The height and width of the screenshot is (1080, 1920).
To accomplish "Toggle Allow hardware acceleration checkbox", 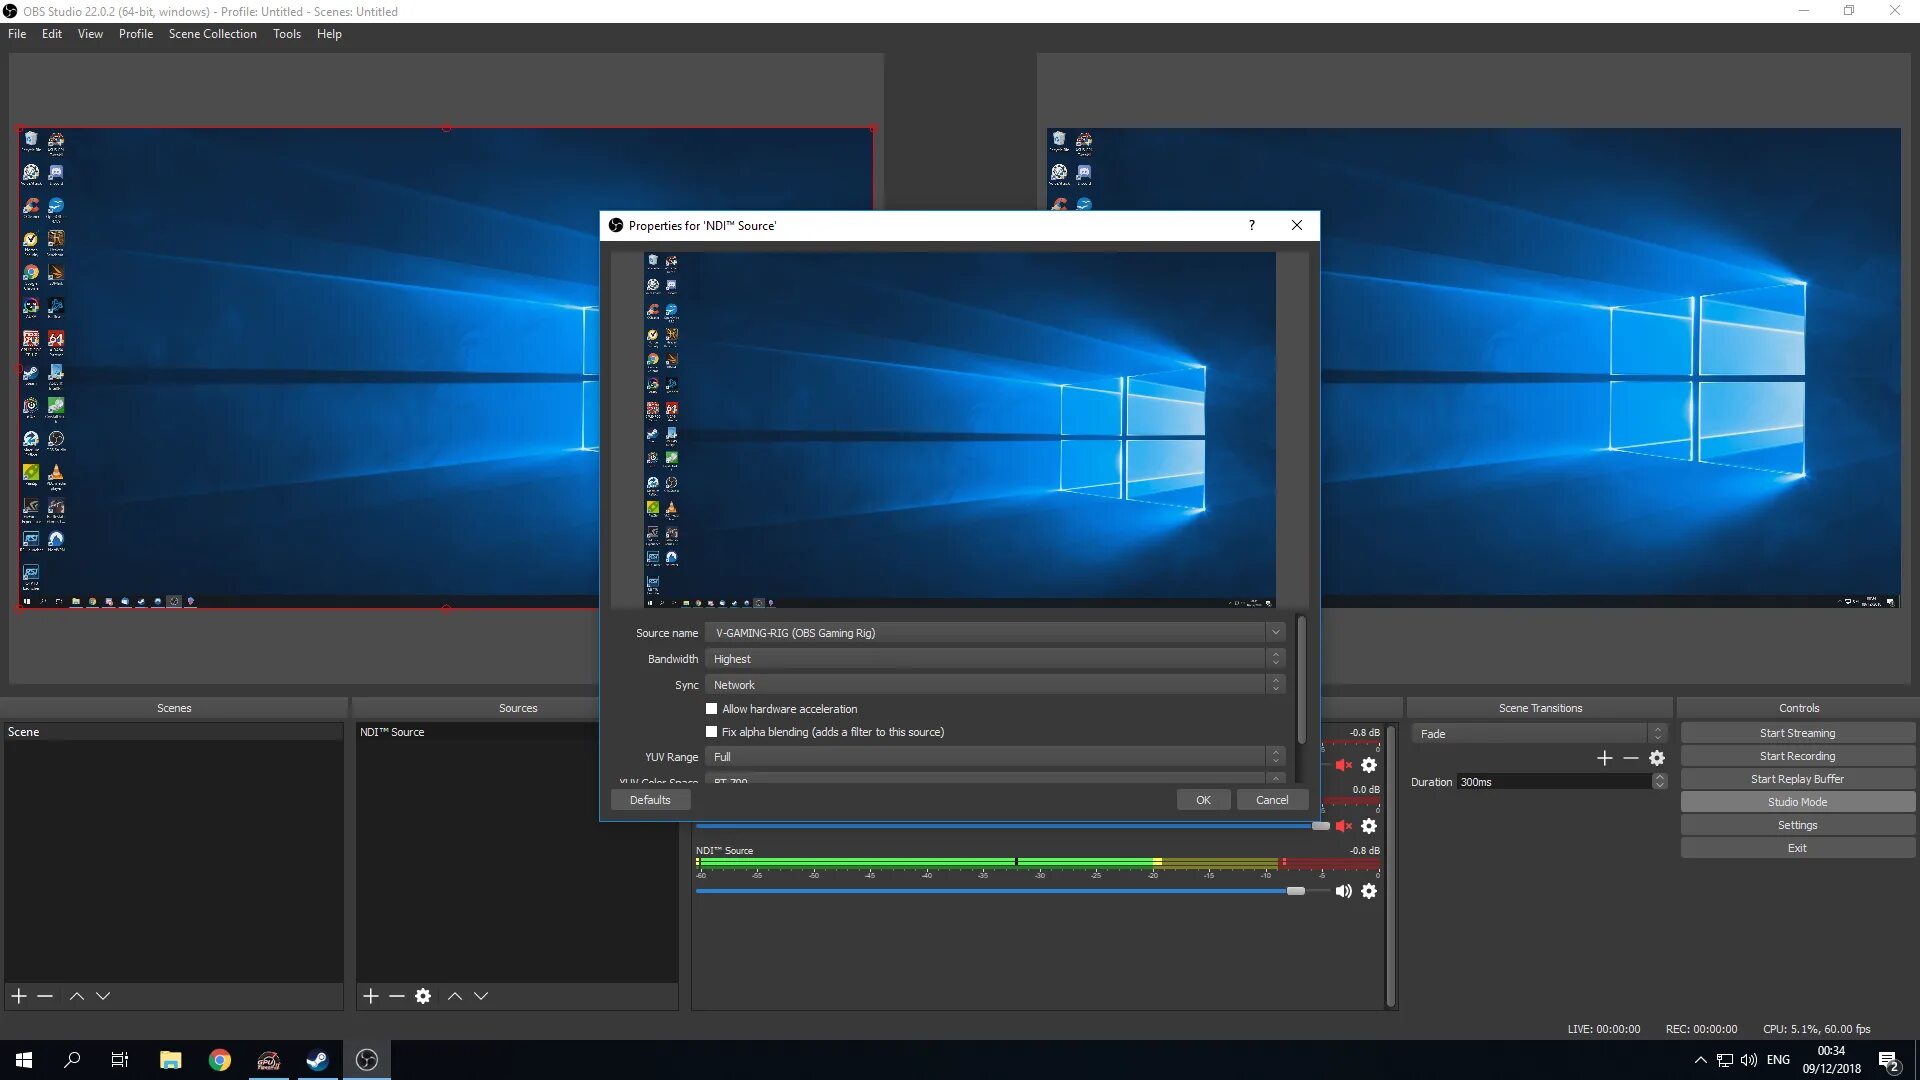I will (709, 708).
